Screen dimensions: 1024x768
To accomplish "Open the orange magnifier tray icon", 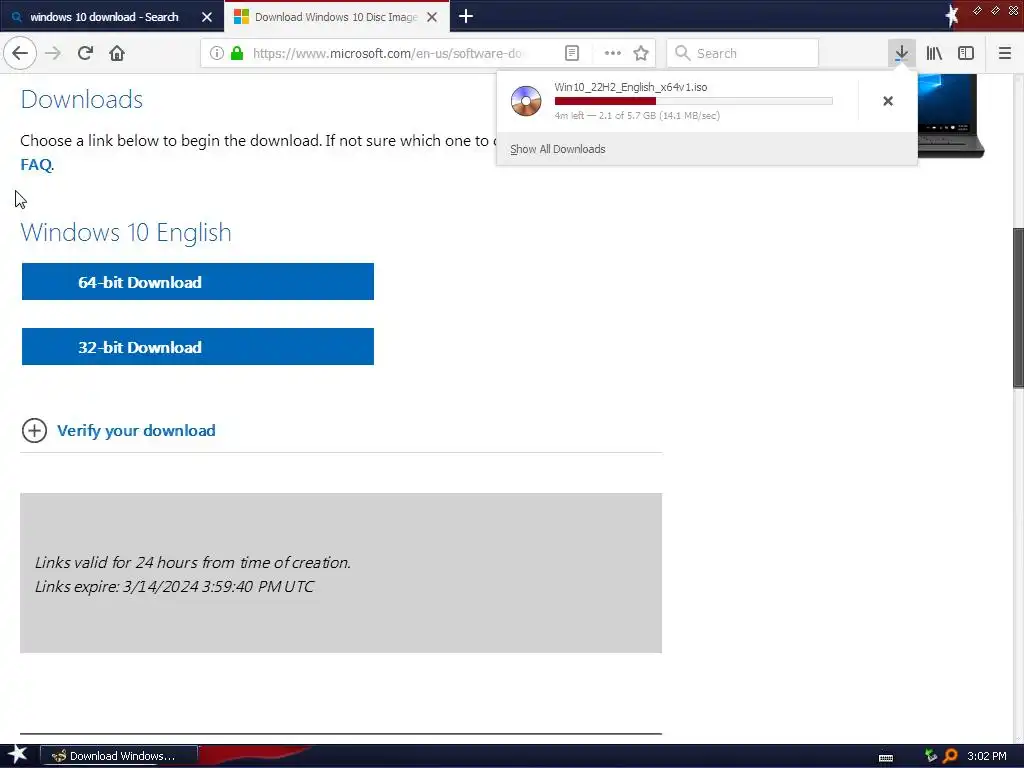I will (x=950, y=756).
